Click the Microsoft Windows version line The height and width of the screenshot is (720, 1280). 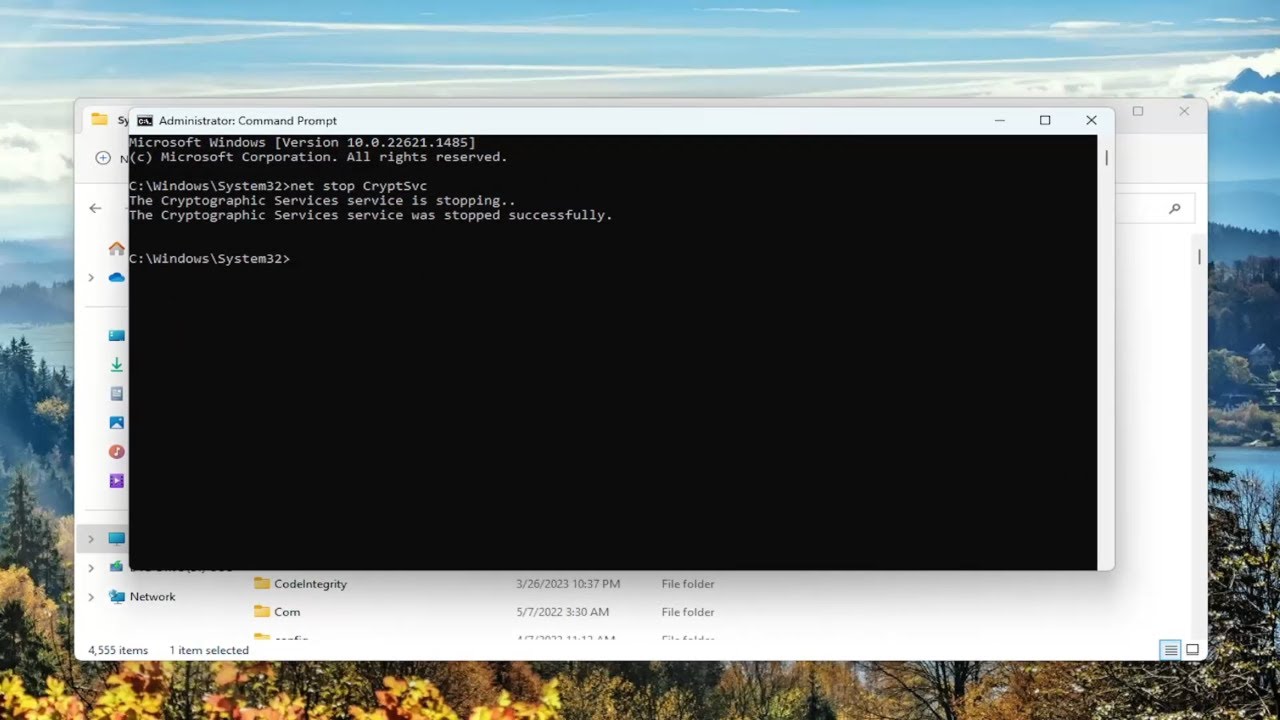(302, 143)
